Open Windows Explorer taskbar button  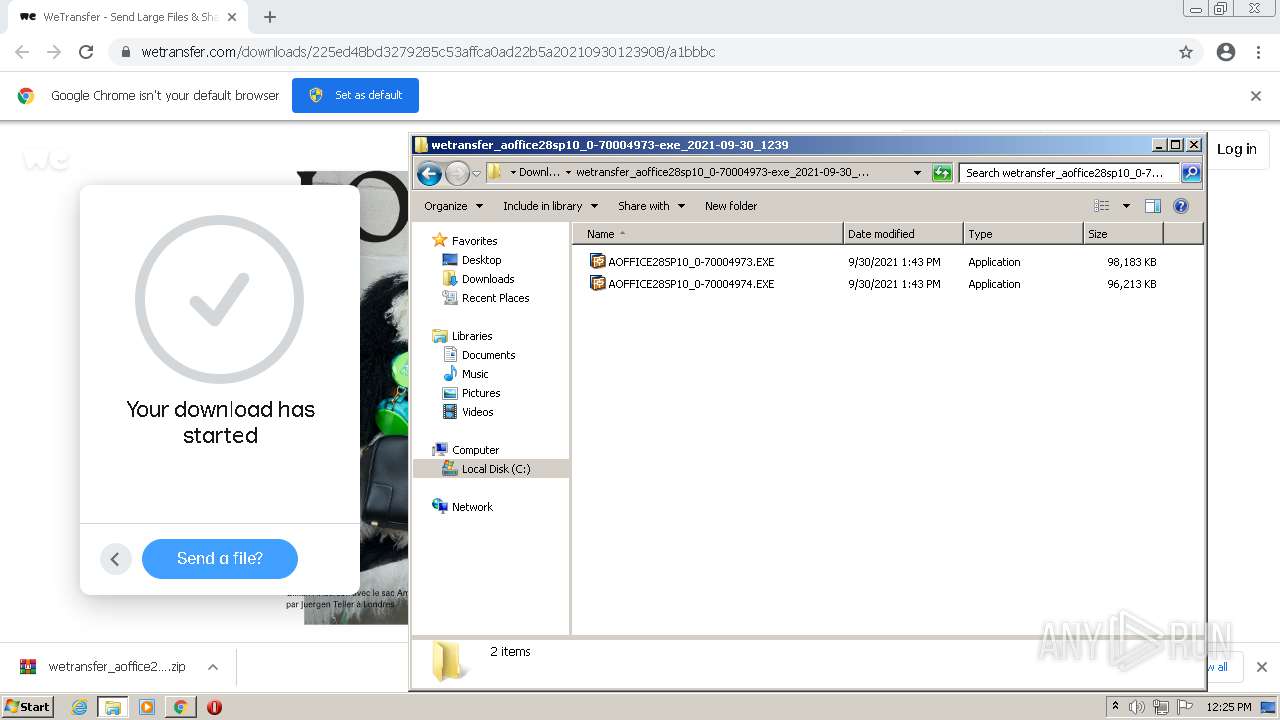point(113,707)
